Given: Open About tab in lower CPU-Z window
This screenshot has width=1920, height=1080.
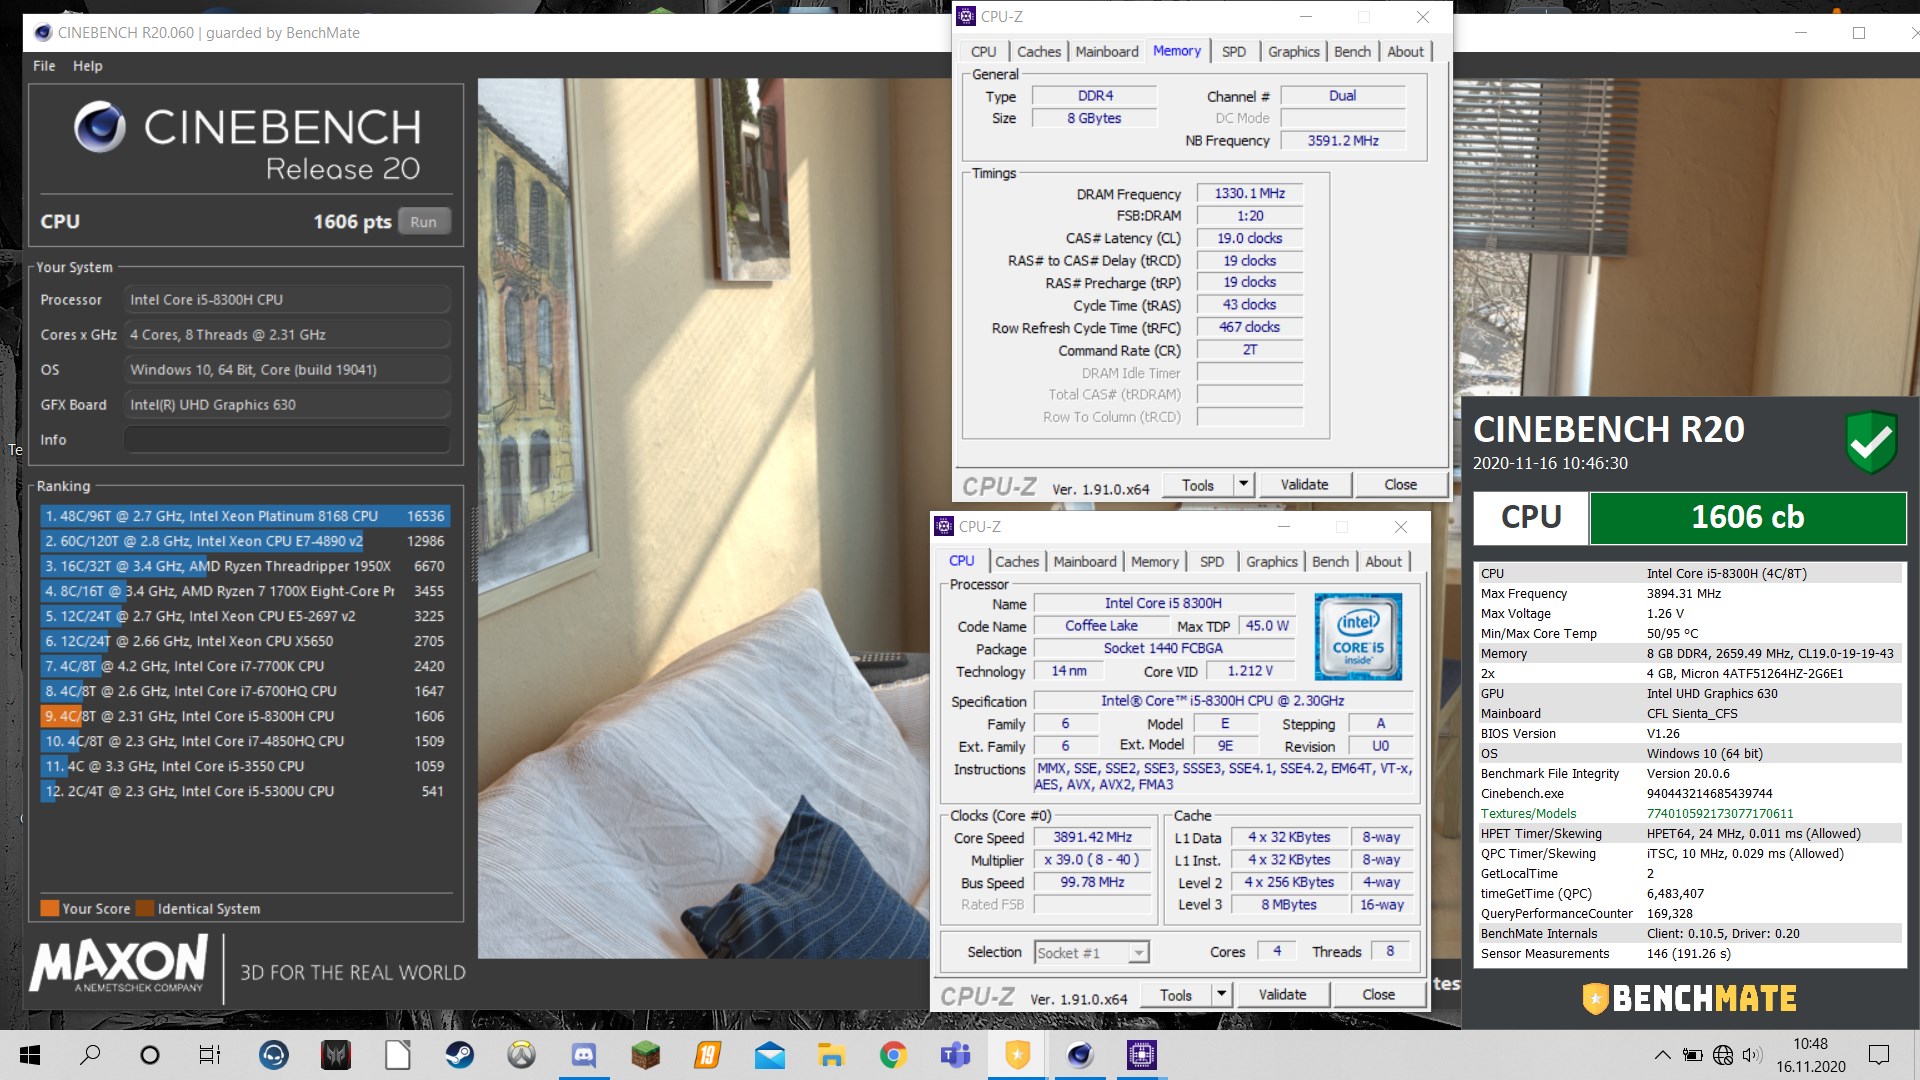Looking at the screenshot, I should [1383, 562].
